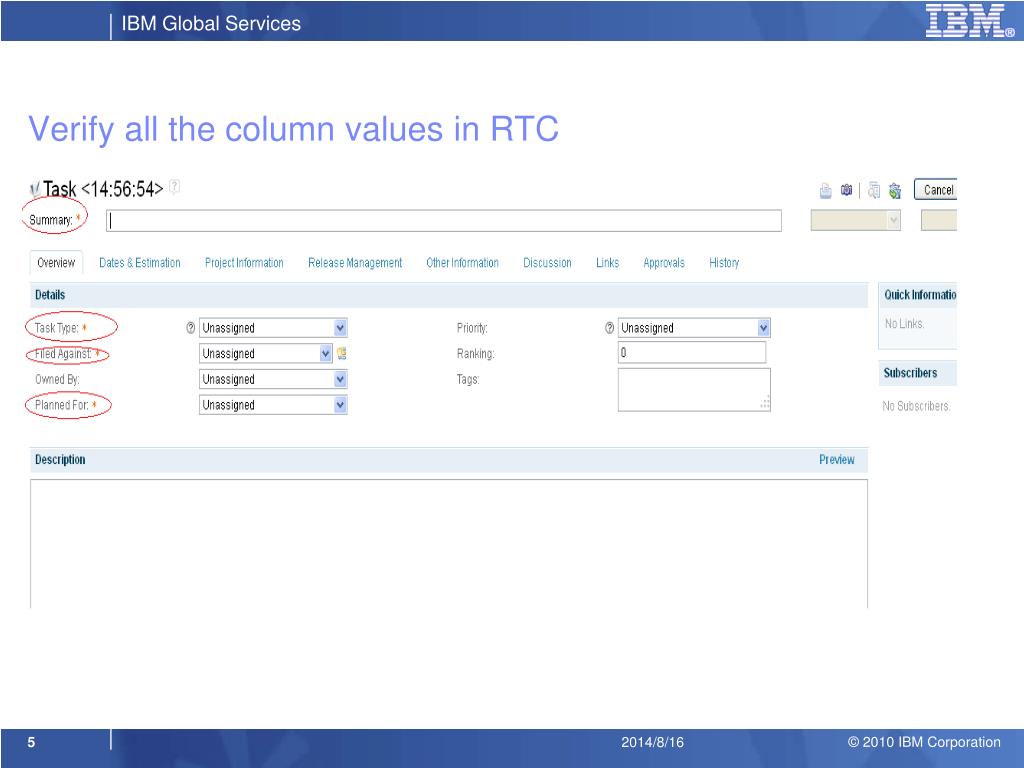Click the green refresh work item icon

click(894, 191)
